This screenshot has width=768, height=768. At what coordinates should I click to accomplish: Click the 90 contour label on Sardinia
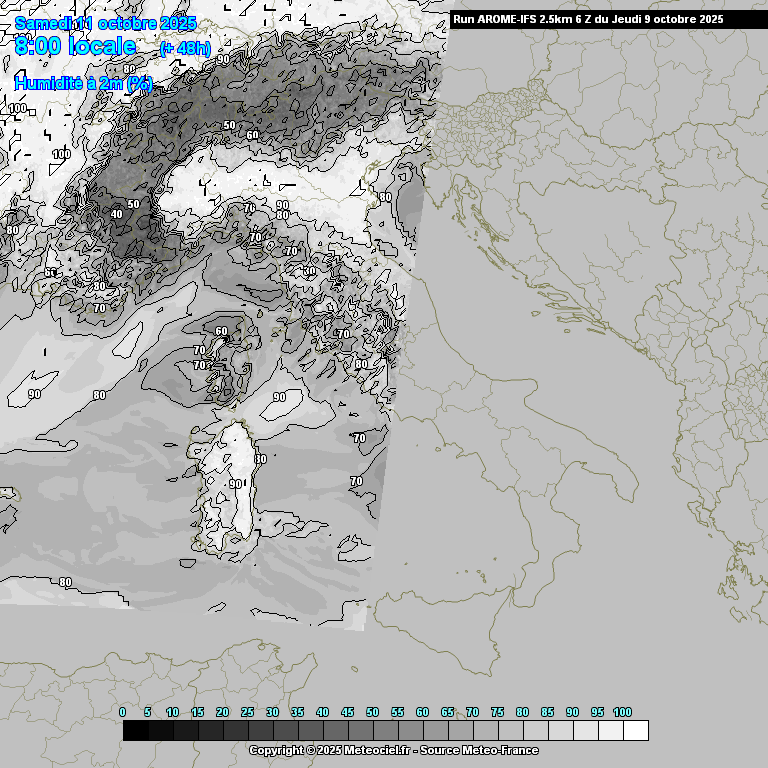(236, 484)
